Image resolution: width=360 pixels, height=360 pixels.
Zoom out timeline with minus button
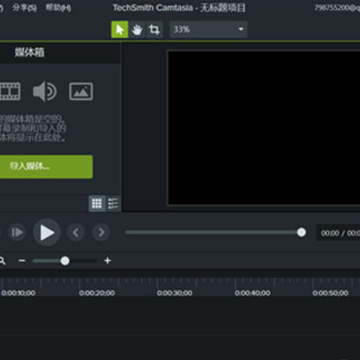[x=22, y=261]
